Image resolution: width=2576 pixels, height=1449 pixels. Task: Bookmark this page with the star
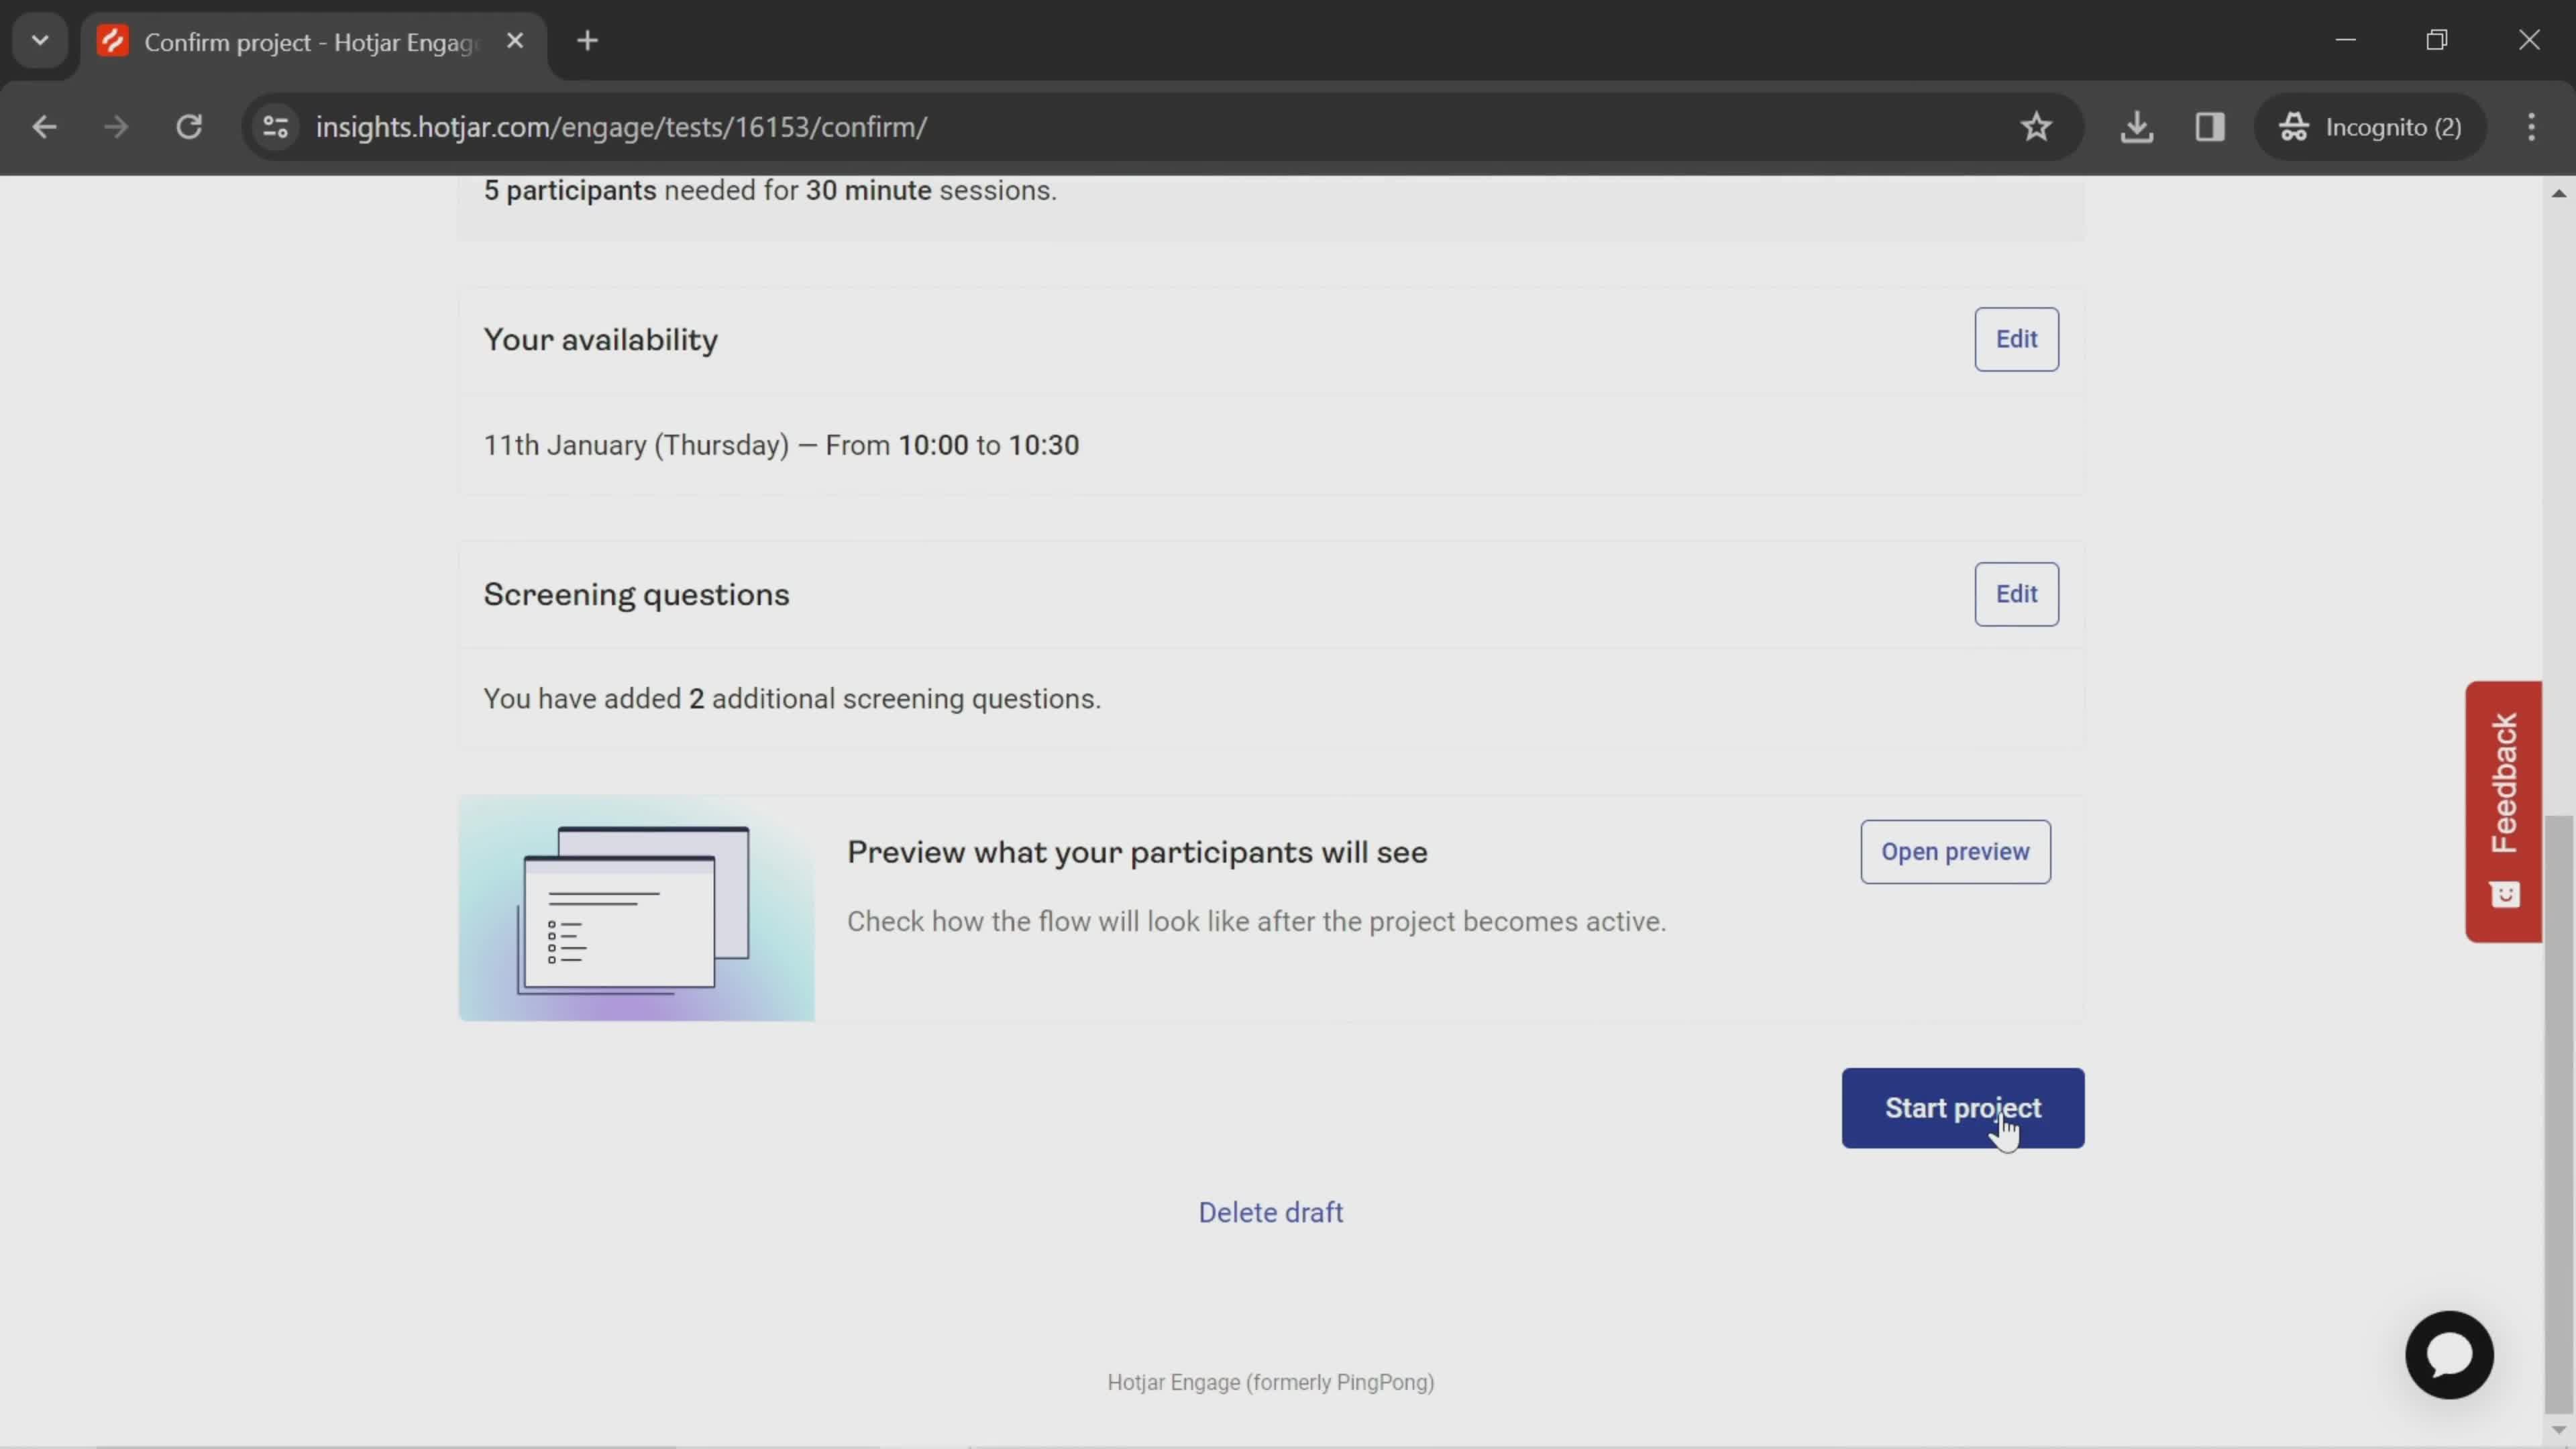tap(2036, 127)
